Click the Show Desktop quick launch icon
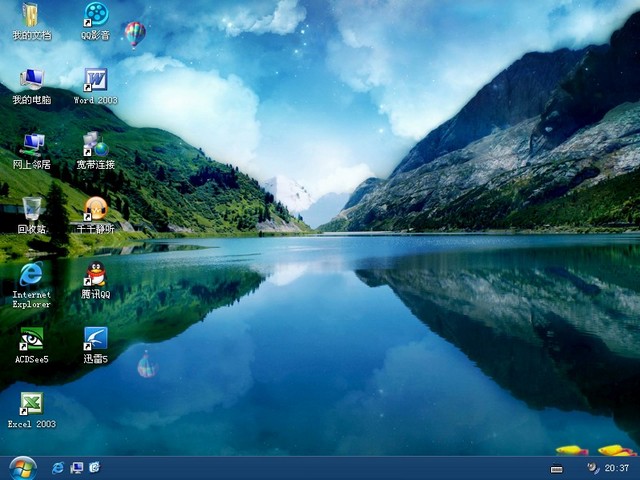640x480 pixels. coord(76,468)
